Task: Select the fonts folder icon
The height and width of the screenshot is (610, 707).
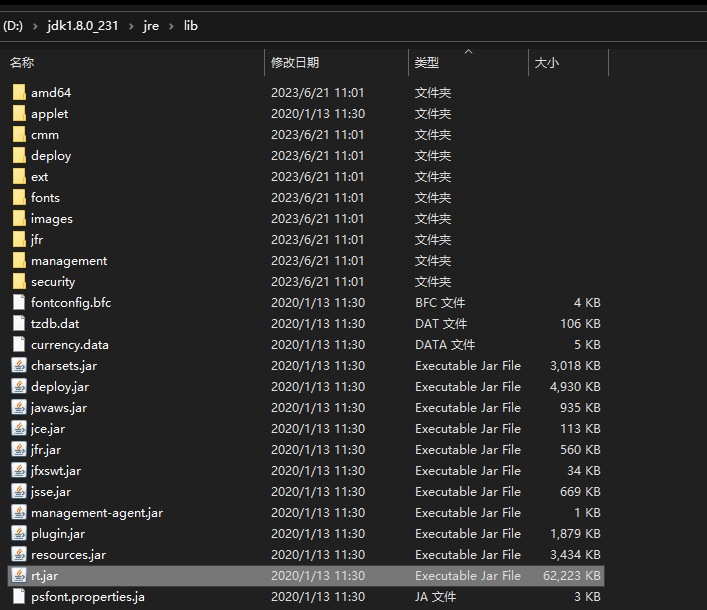Action: click(x=19, y=197)
